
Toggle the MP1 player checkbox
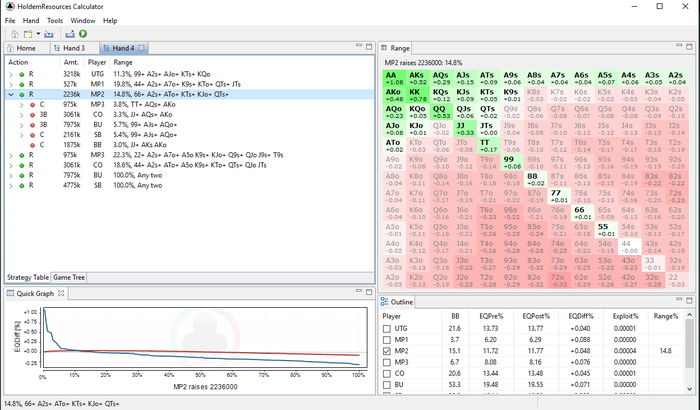click(387, 340)
